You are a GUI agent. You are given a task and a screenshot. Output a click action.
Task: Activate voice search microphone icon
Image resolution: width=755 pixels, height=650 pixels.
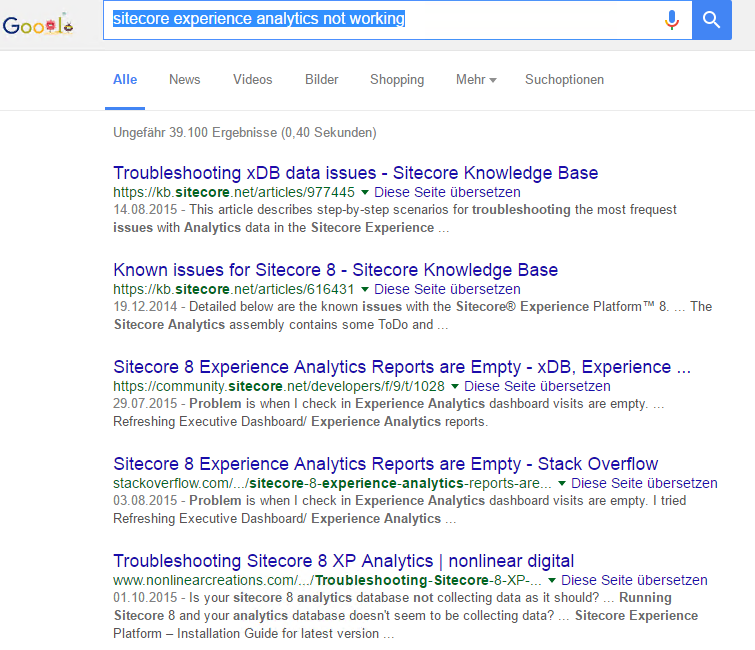[x=671, y=20]
